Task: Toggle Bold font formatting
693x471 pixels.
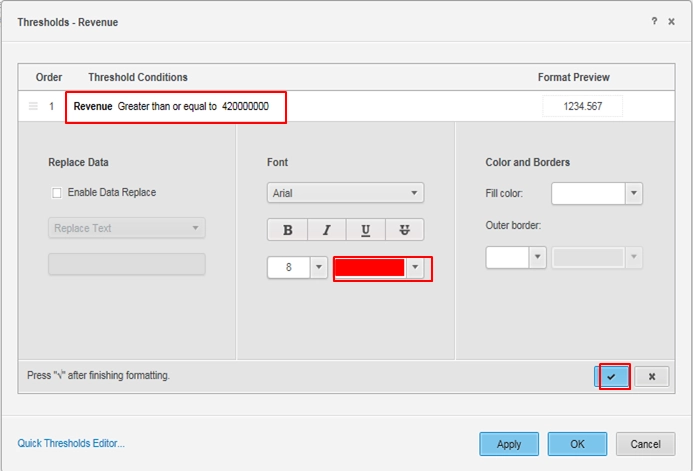Action: (287, 230)
